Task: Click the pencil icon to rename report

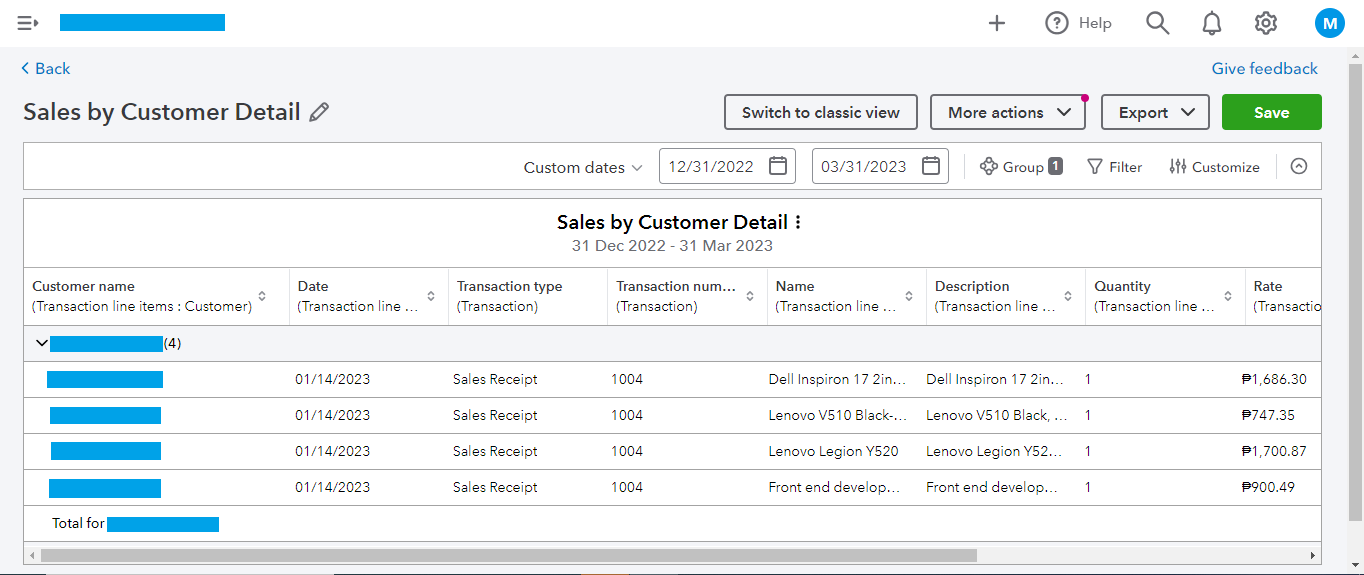Action: 319,113
